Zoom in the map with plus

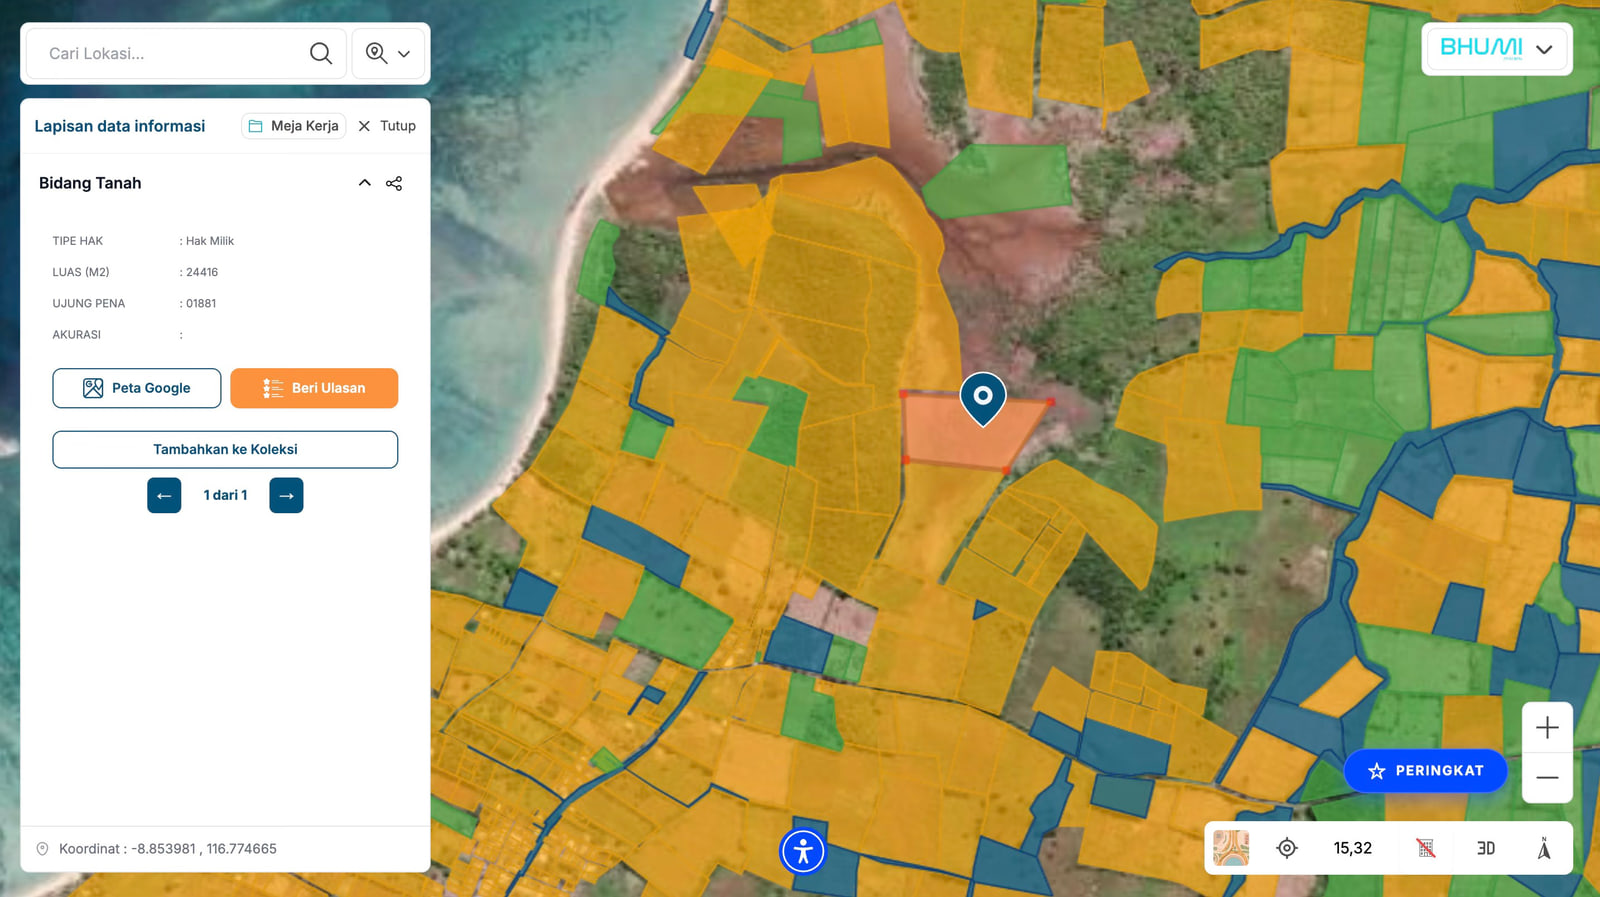click(1547, 727)
